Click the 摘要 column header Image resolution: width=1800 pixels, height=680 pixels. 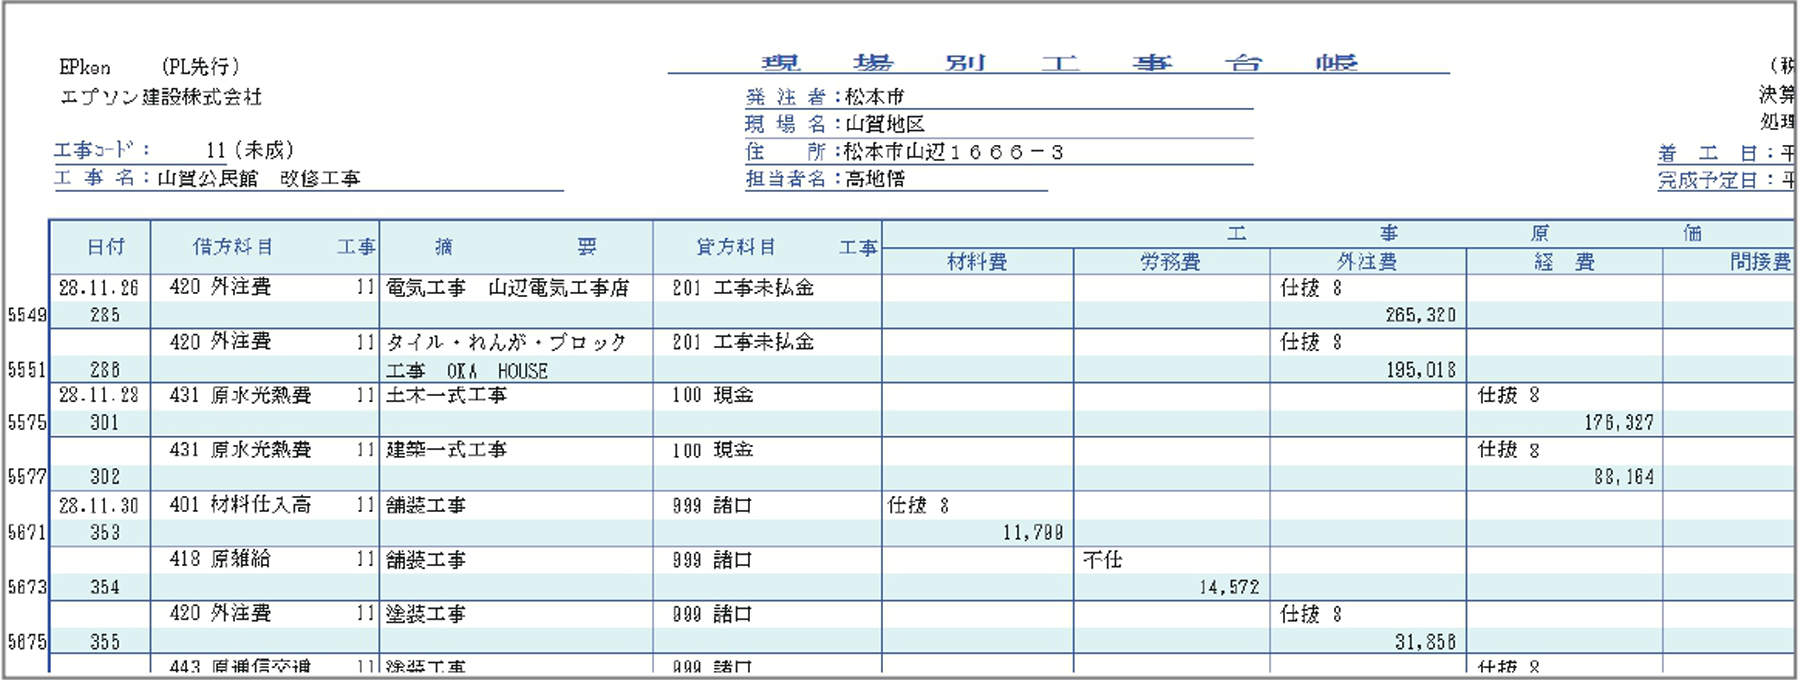[x=515, y=247]
